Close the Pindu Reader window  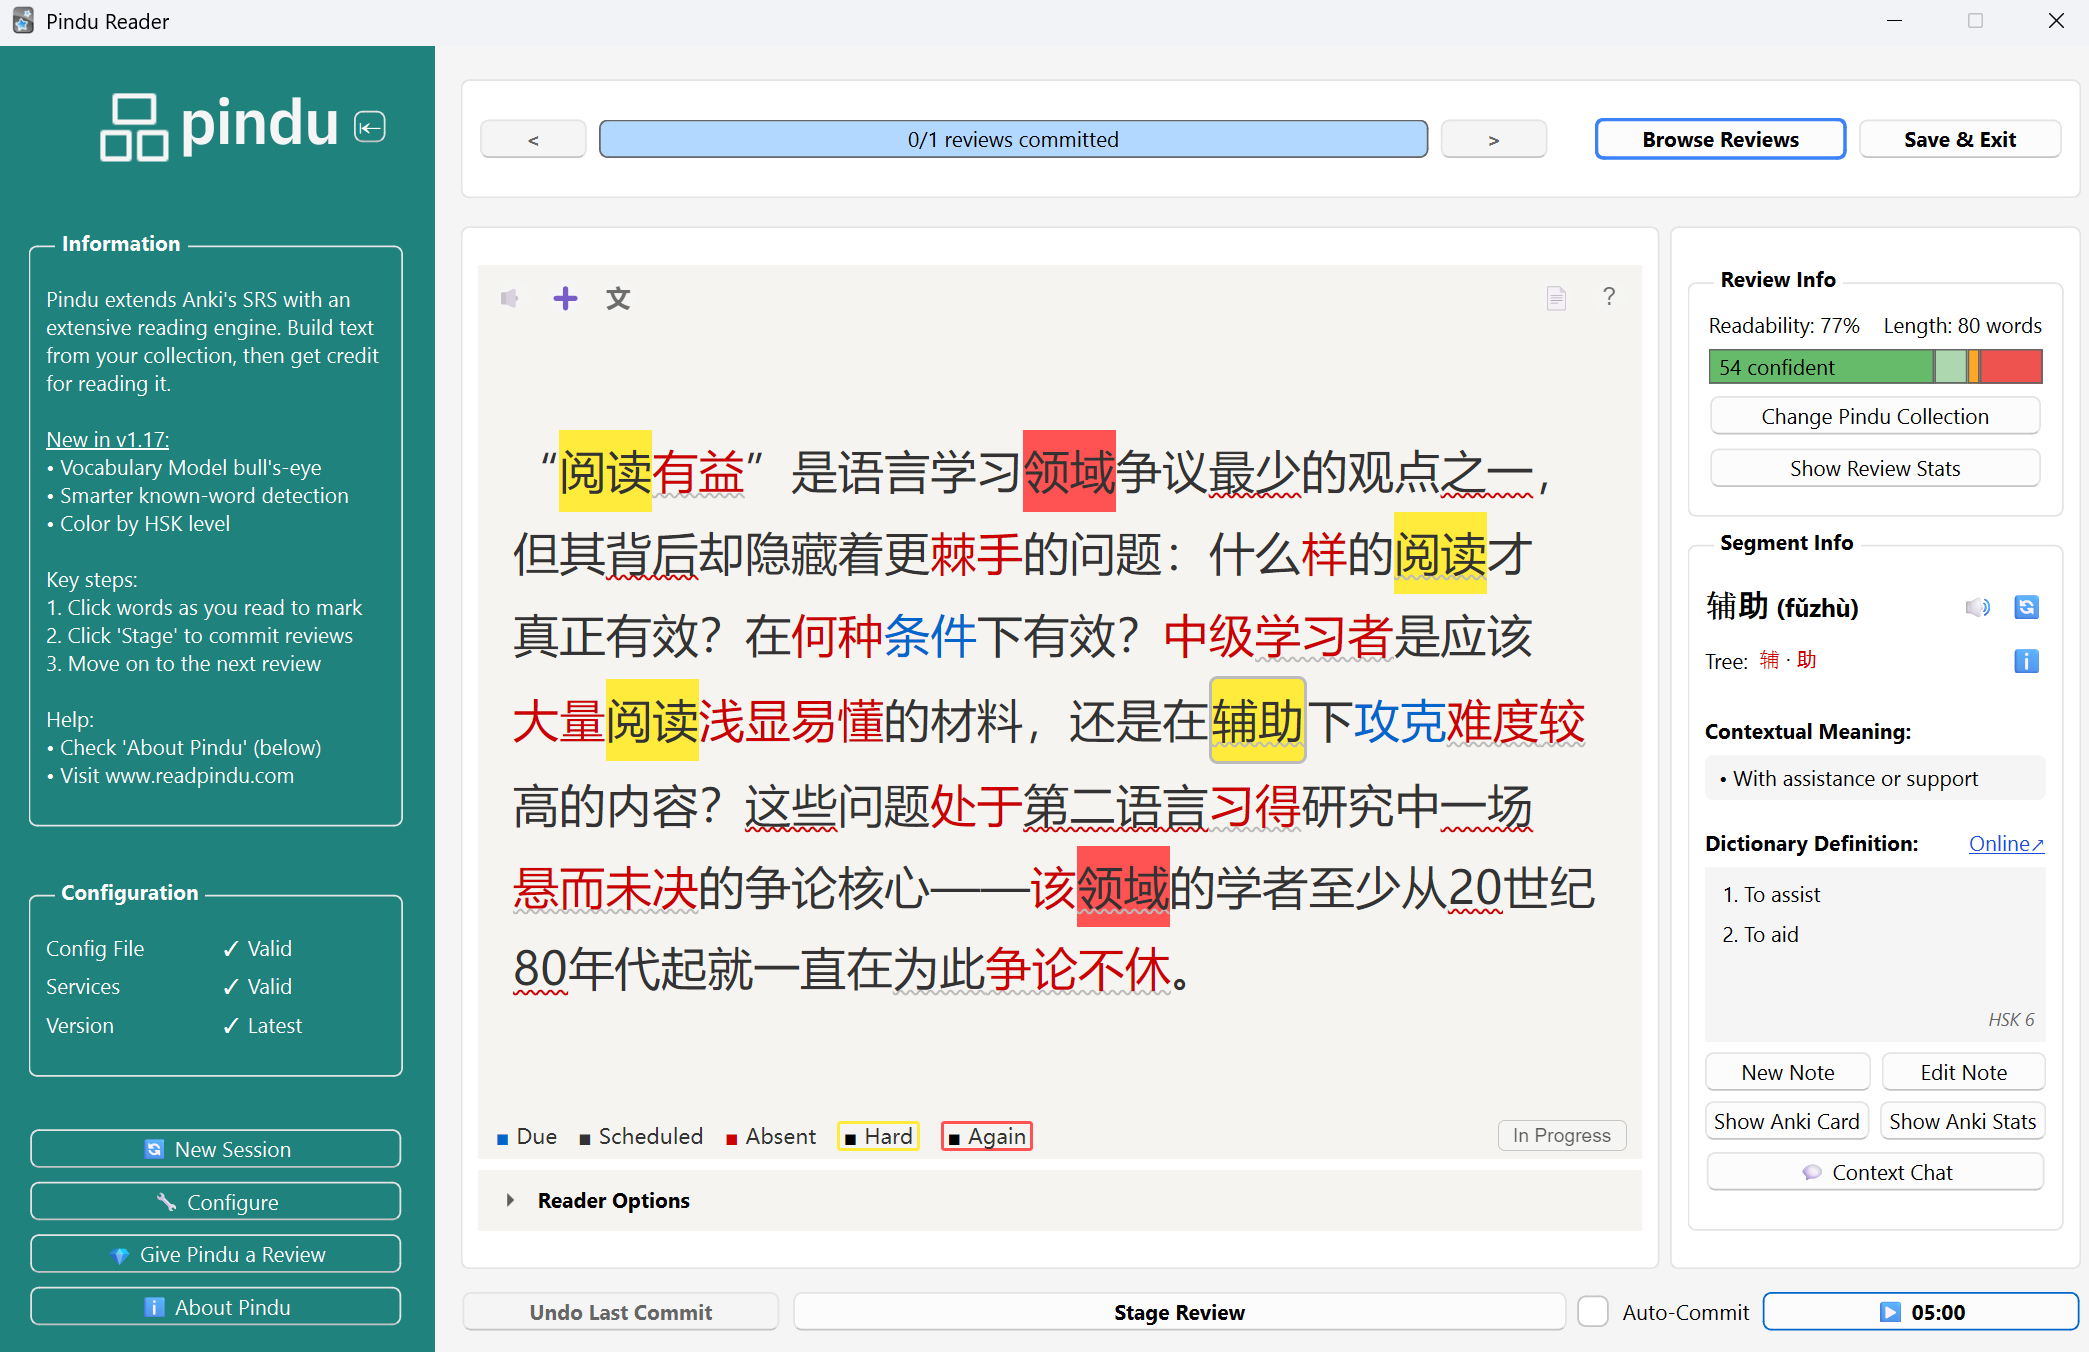[2056, 21]
